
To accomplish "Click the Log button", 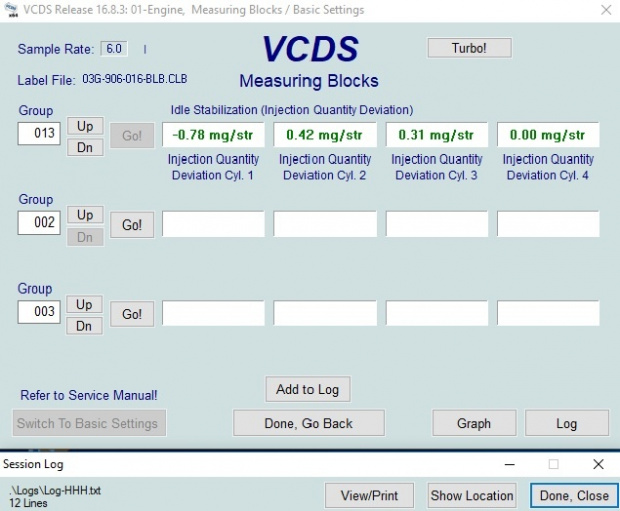I will tap(567, 423).
